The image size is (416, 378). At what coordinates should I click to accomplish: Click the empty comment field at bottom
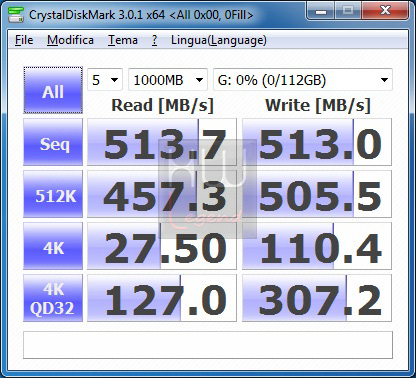point(208,345)
